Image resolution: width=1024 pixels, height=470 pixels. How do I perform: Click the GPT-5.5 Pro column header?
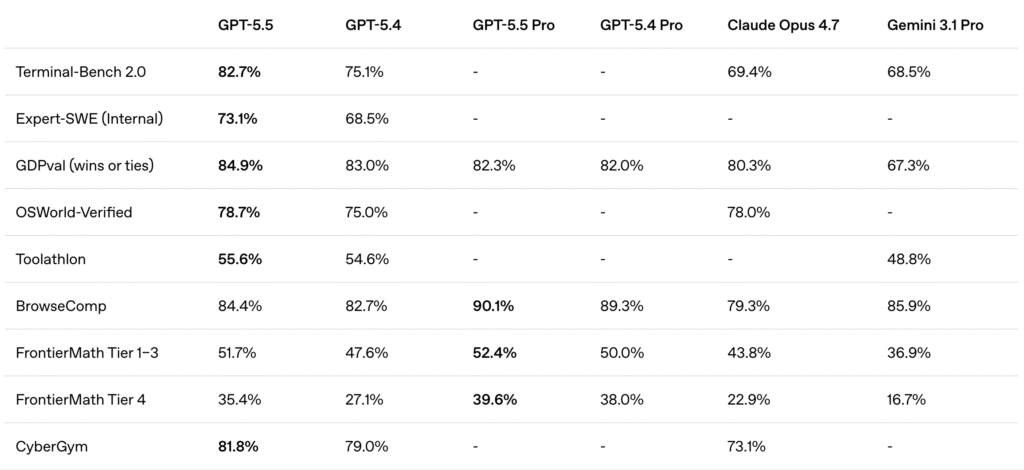[x=515, y=25]
